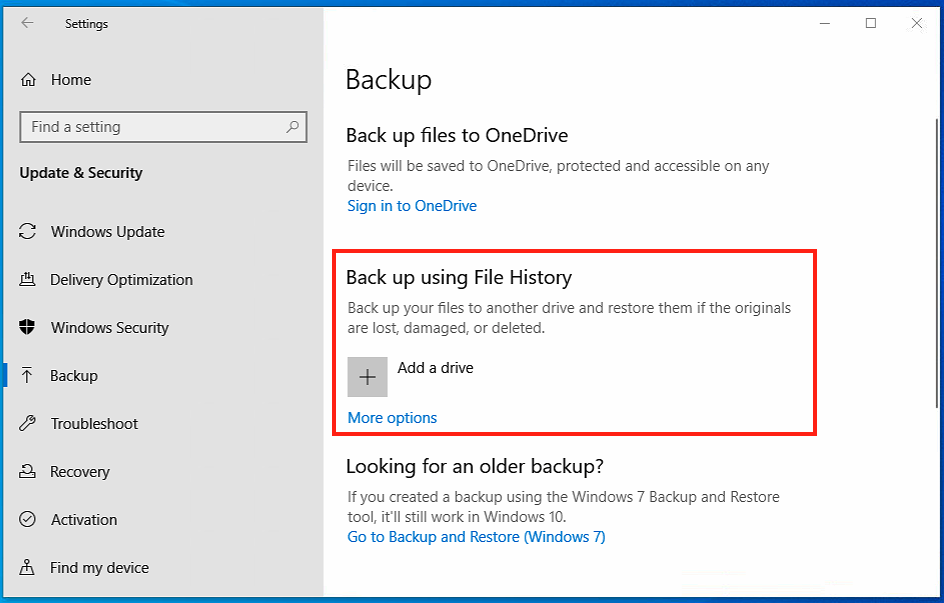This screenshot has height=603, width=944.
Task: Minimize the Settings window
Action: tap(825, 23)
